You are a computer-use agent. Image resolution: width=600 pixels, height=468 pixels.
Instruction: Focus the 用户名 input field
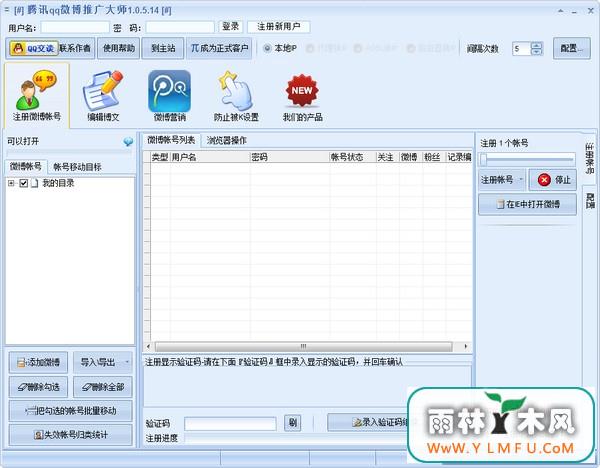click(x=75, y=27)
